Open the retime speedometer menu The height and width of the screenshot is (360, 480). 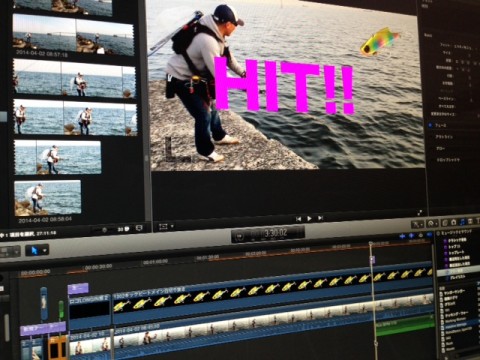pyautogui.click(x=433, y=223)
